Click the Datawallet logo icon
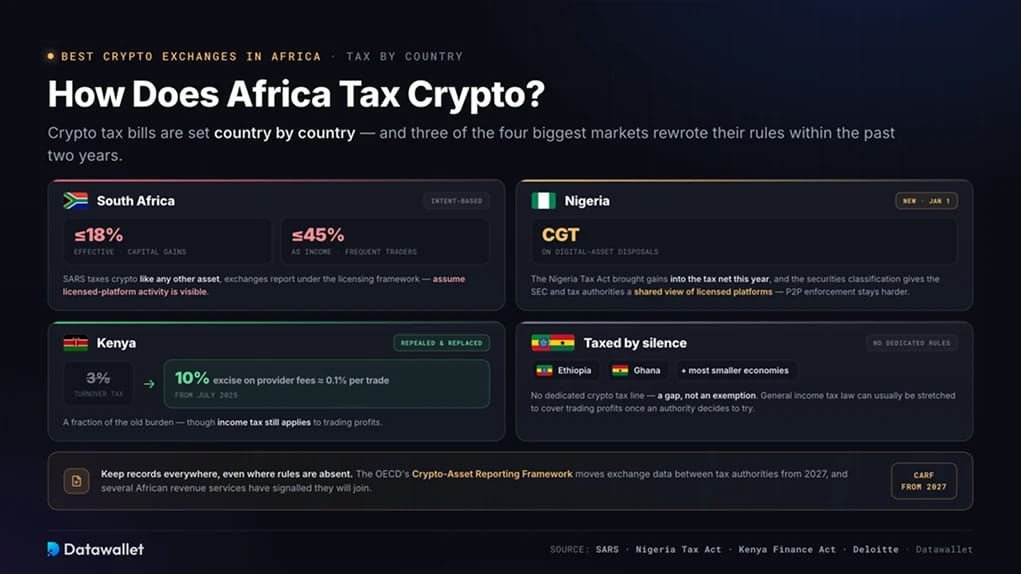Screen dimensions: 1021x574 (x=53, y=549)
